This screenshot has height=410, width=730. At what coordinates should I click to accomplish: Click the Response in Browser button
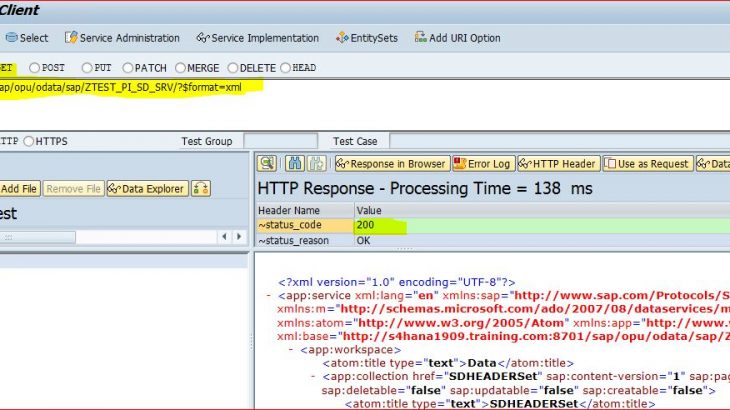point(391,164)
